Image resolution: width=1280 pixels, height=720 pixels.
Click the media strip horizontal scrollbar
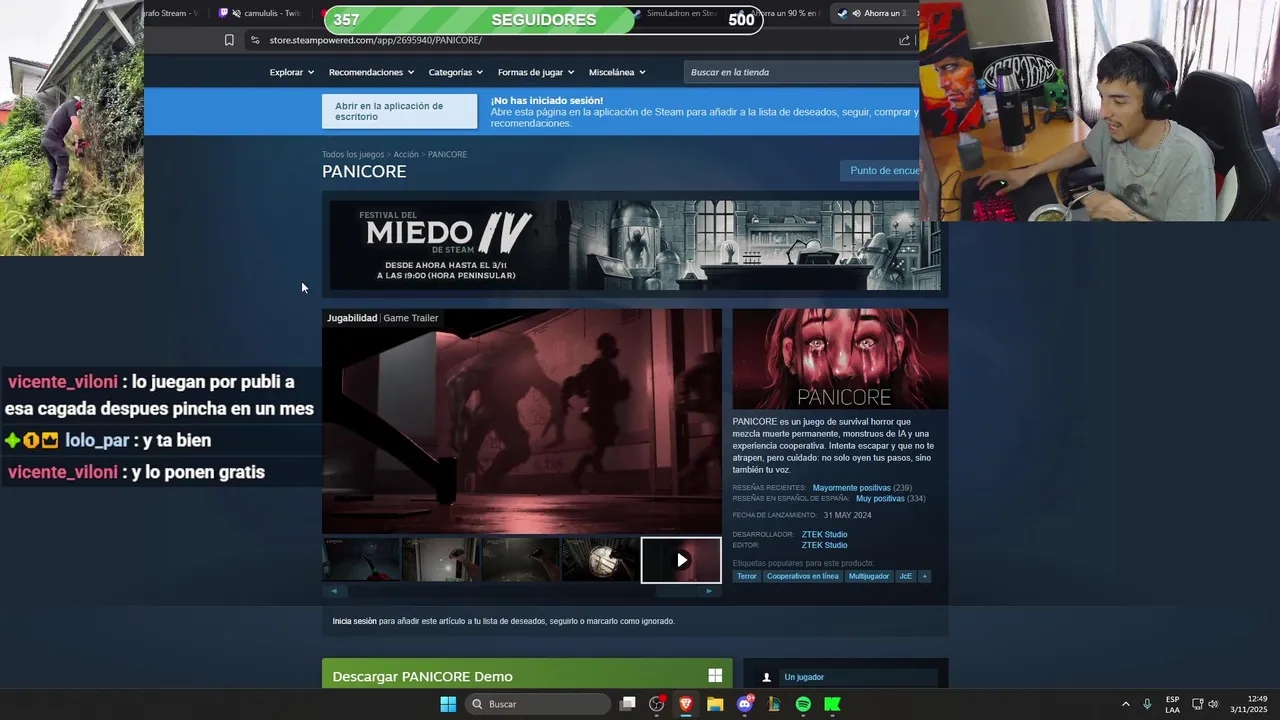tap(521, 591)
